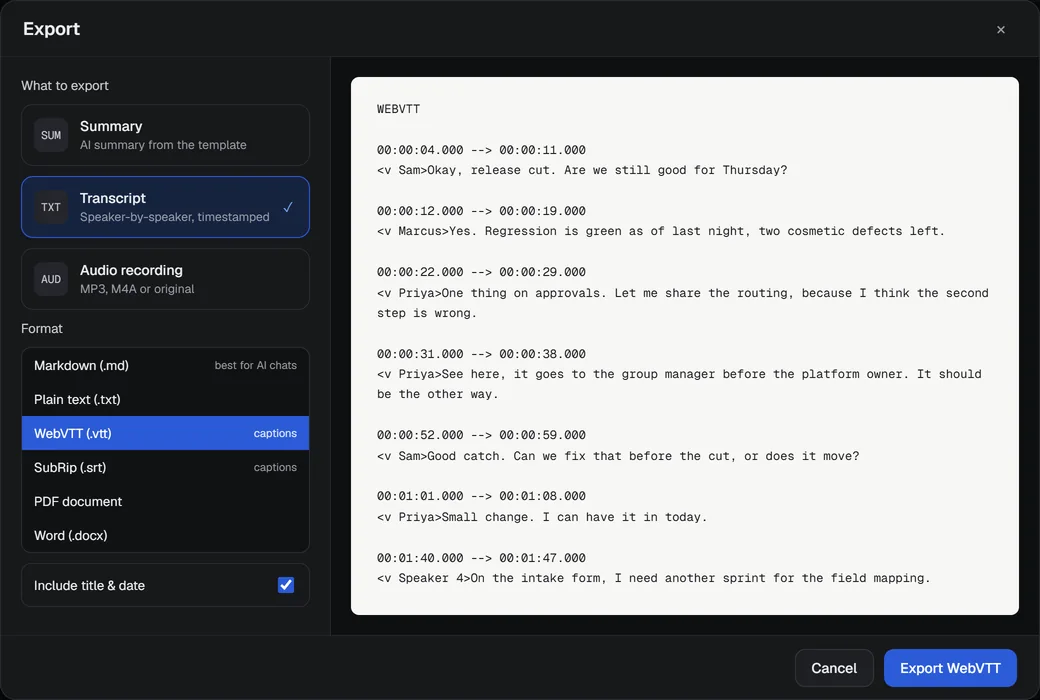
Task: Click the SUM icon badge
Action: [51, 135]
